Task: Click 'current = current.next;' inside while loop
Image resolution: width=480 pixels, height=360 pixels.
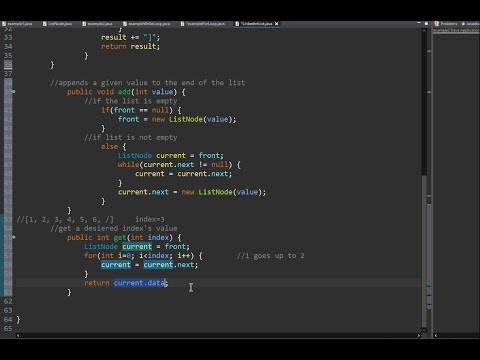Action: (x=183, y=174)
